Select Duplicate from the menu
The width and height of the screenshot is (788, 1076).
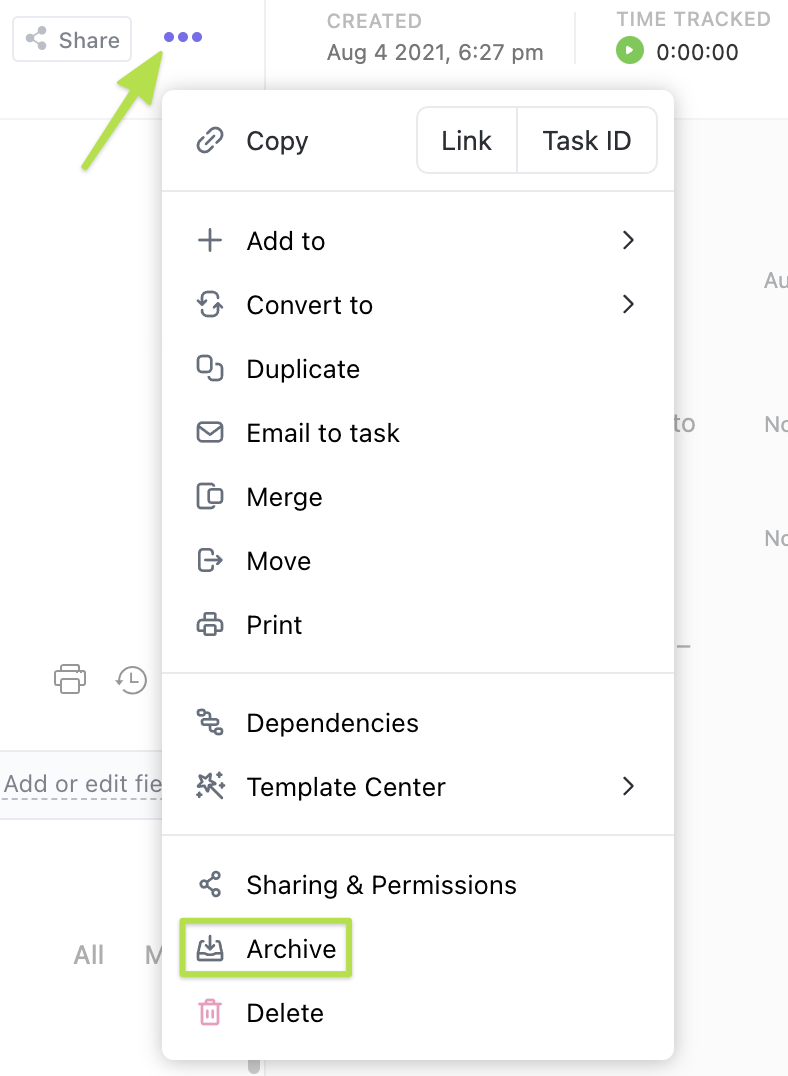303,369
